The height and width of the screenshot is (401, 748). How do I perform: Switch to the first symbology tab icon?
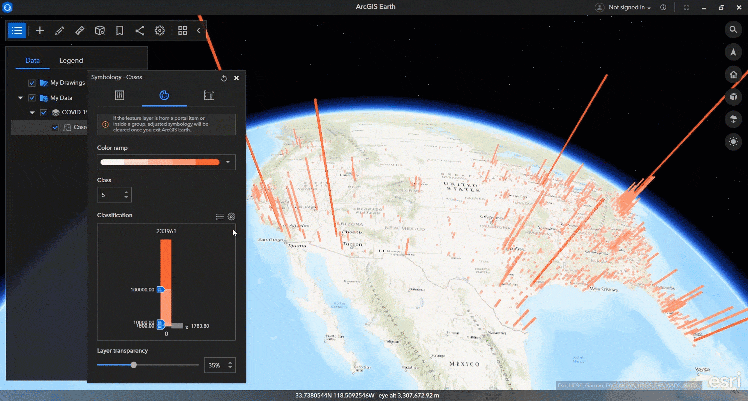(119, 95)
